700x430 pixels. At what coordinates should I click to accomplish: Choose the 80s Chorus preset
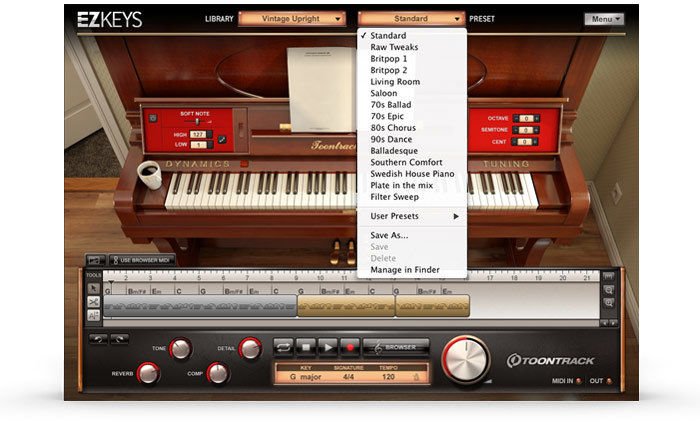[x=412, y=128]
